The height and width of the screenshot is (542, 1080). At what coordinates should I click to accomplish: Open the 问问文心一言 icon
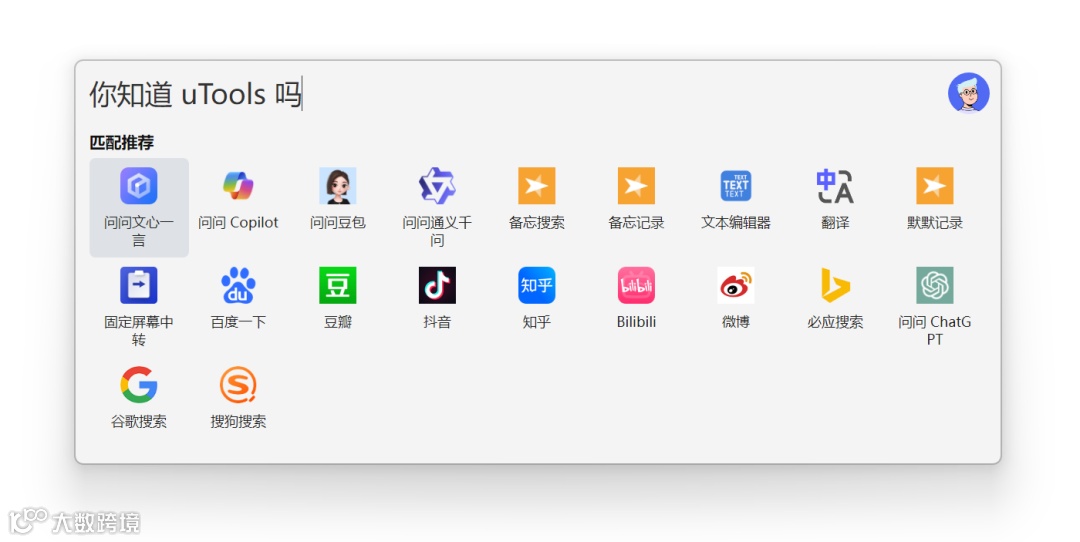(x=139, y=186)
